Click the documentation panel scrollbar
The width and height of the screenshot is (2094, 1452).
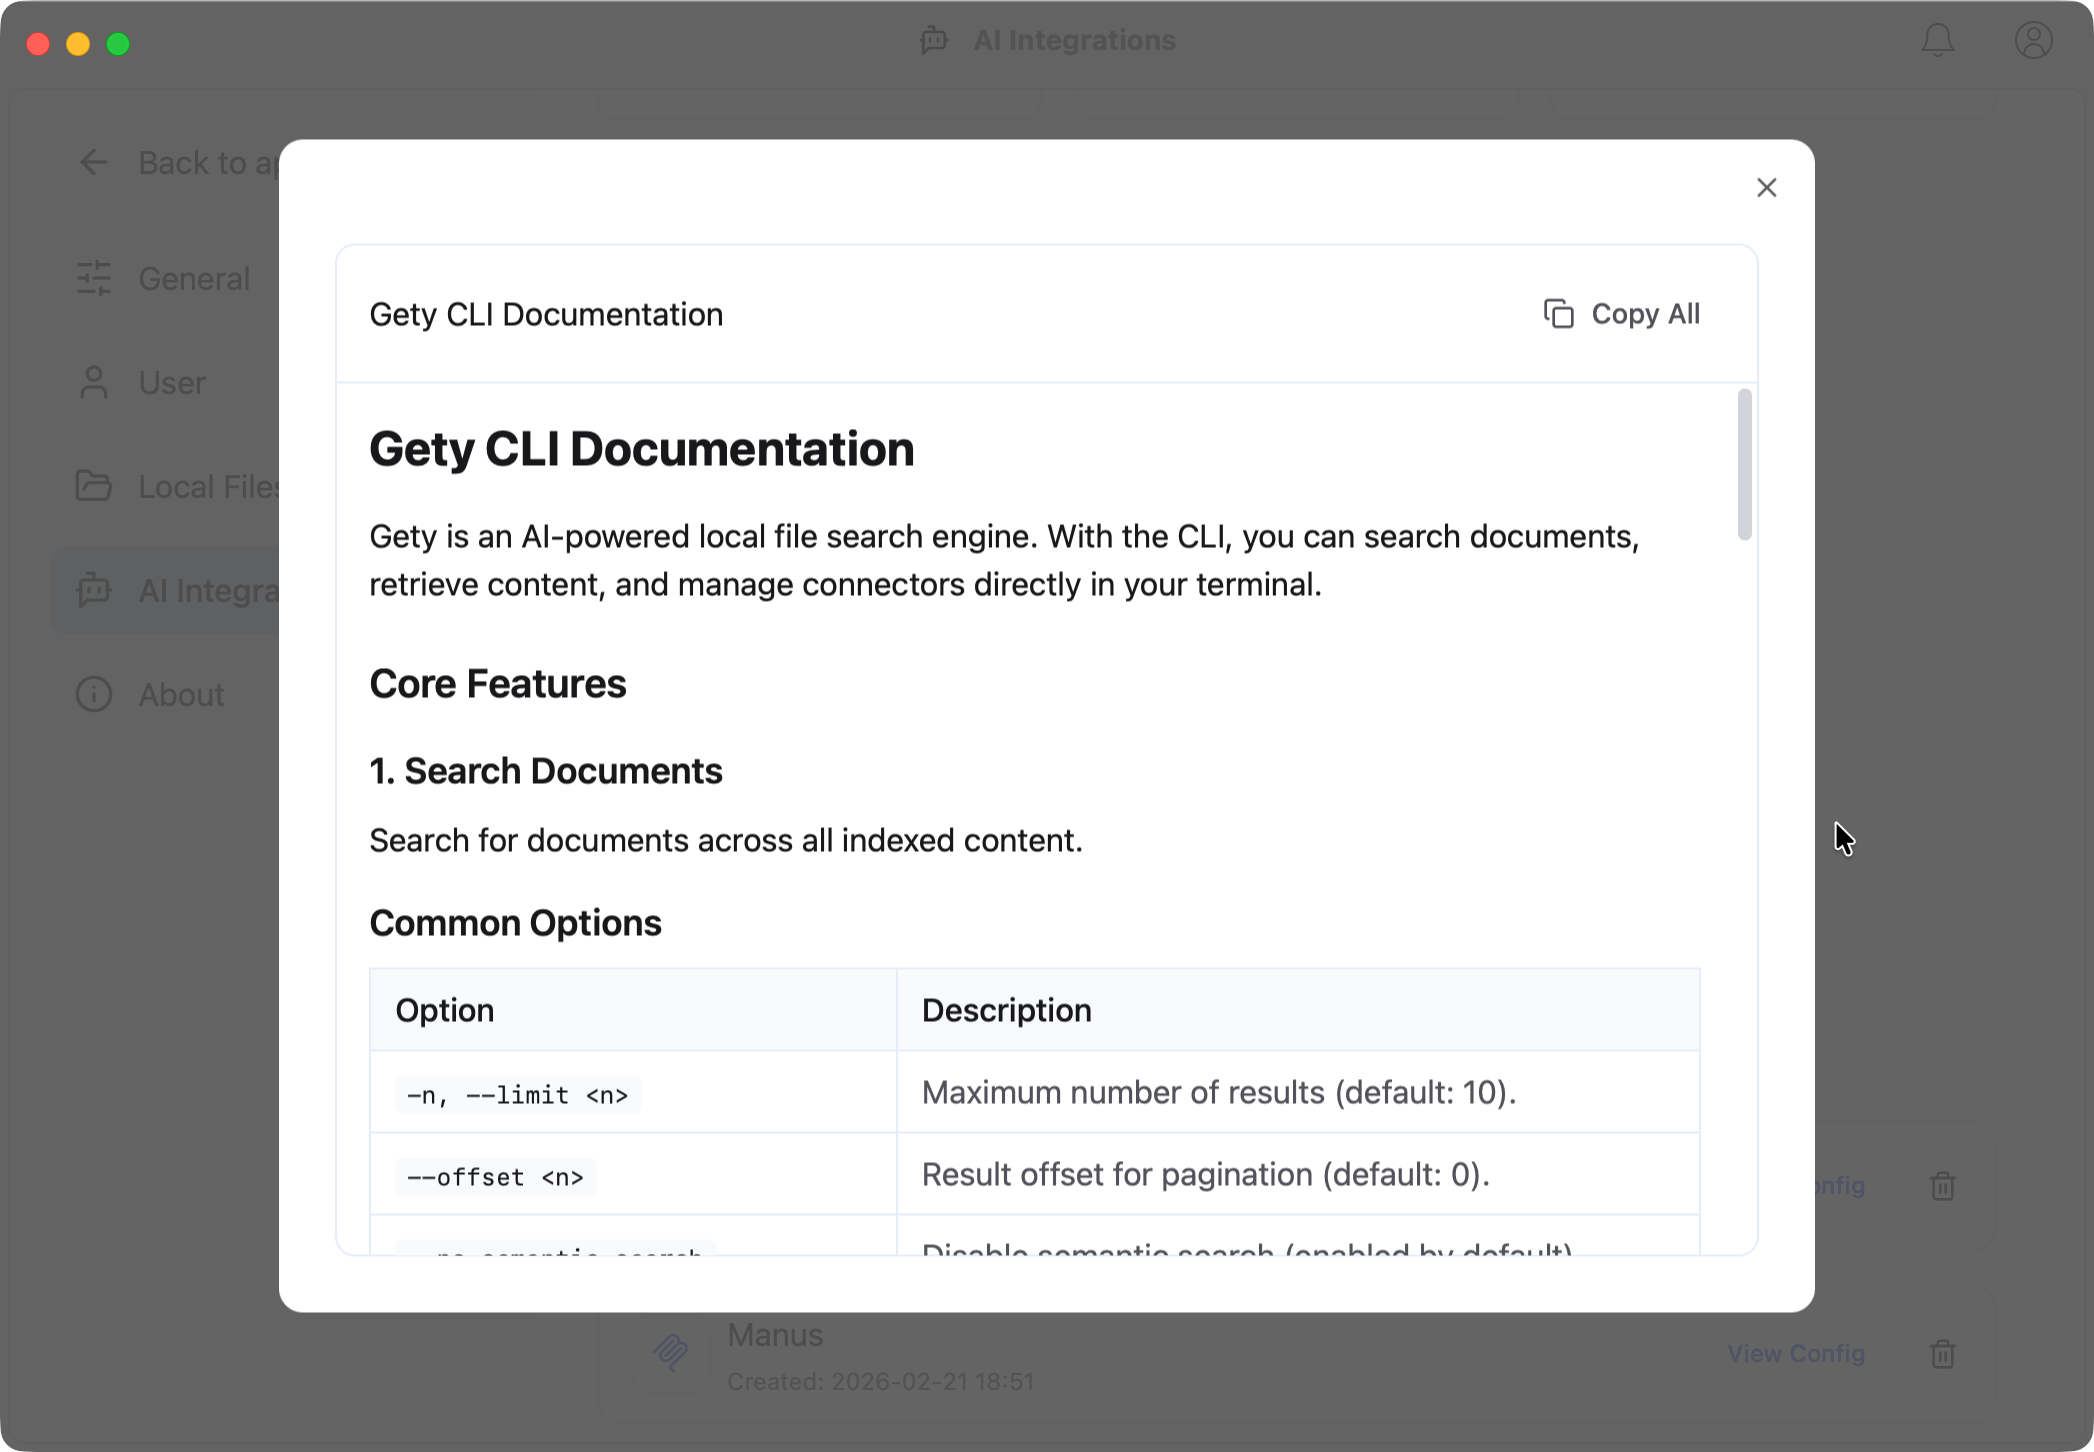click(1743, 462)
